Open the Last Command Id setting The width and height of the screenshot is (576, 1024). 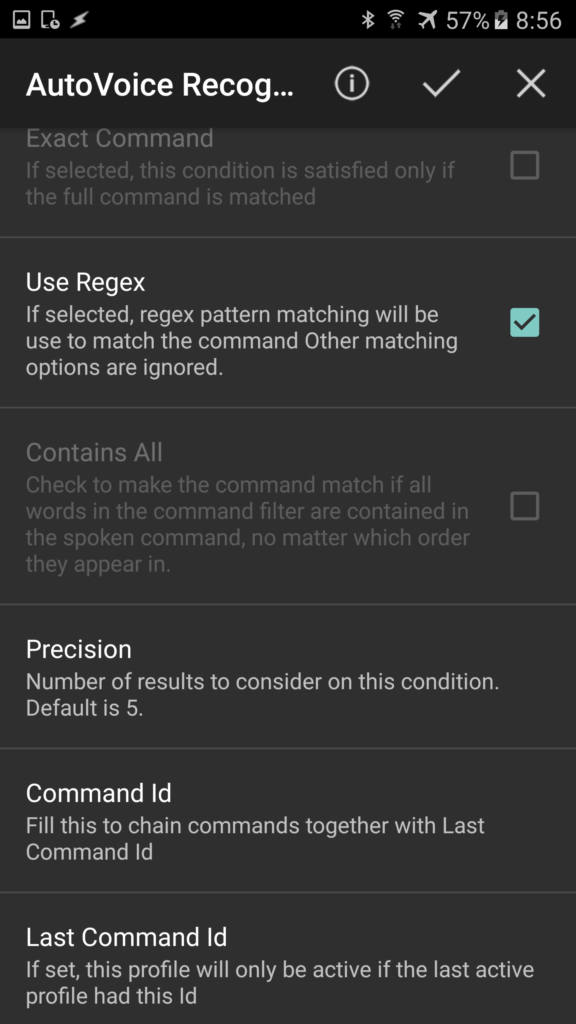pos(288,959)
